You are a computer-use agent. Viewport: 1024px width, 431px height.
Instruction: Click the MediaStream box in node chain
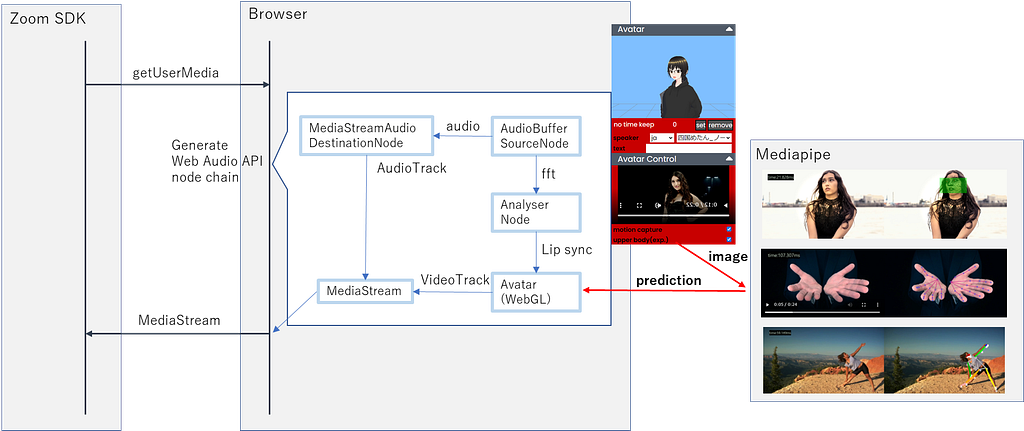tap(366, 291)
